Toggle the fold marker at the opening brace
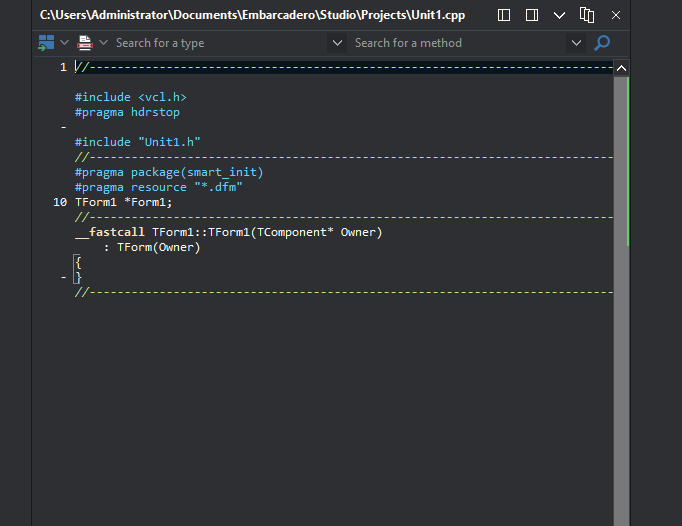Image resolution: width=682 pixels, height=526 pixels. click(x=77, y=262)
